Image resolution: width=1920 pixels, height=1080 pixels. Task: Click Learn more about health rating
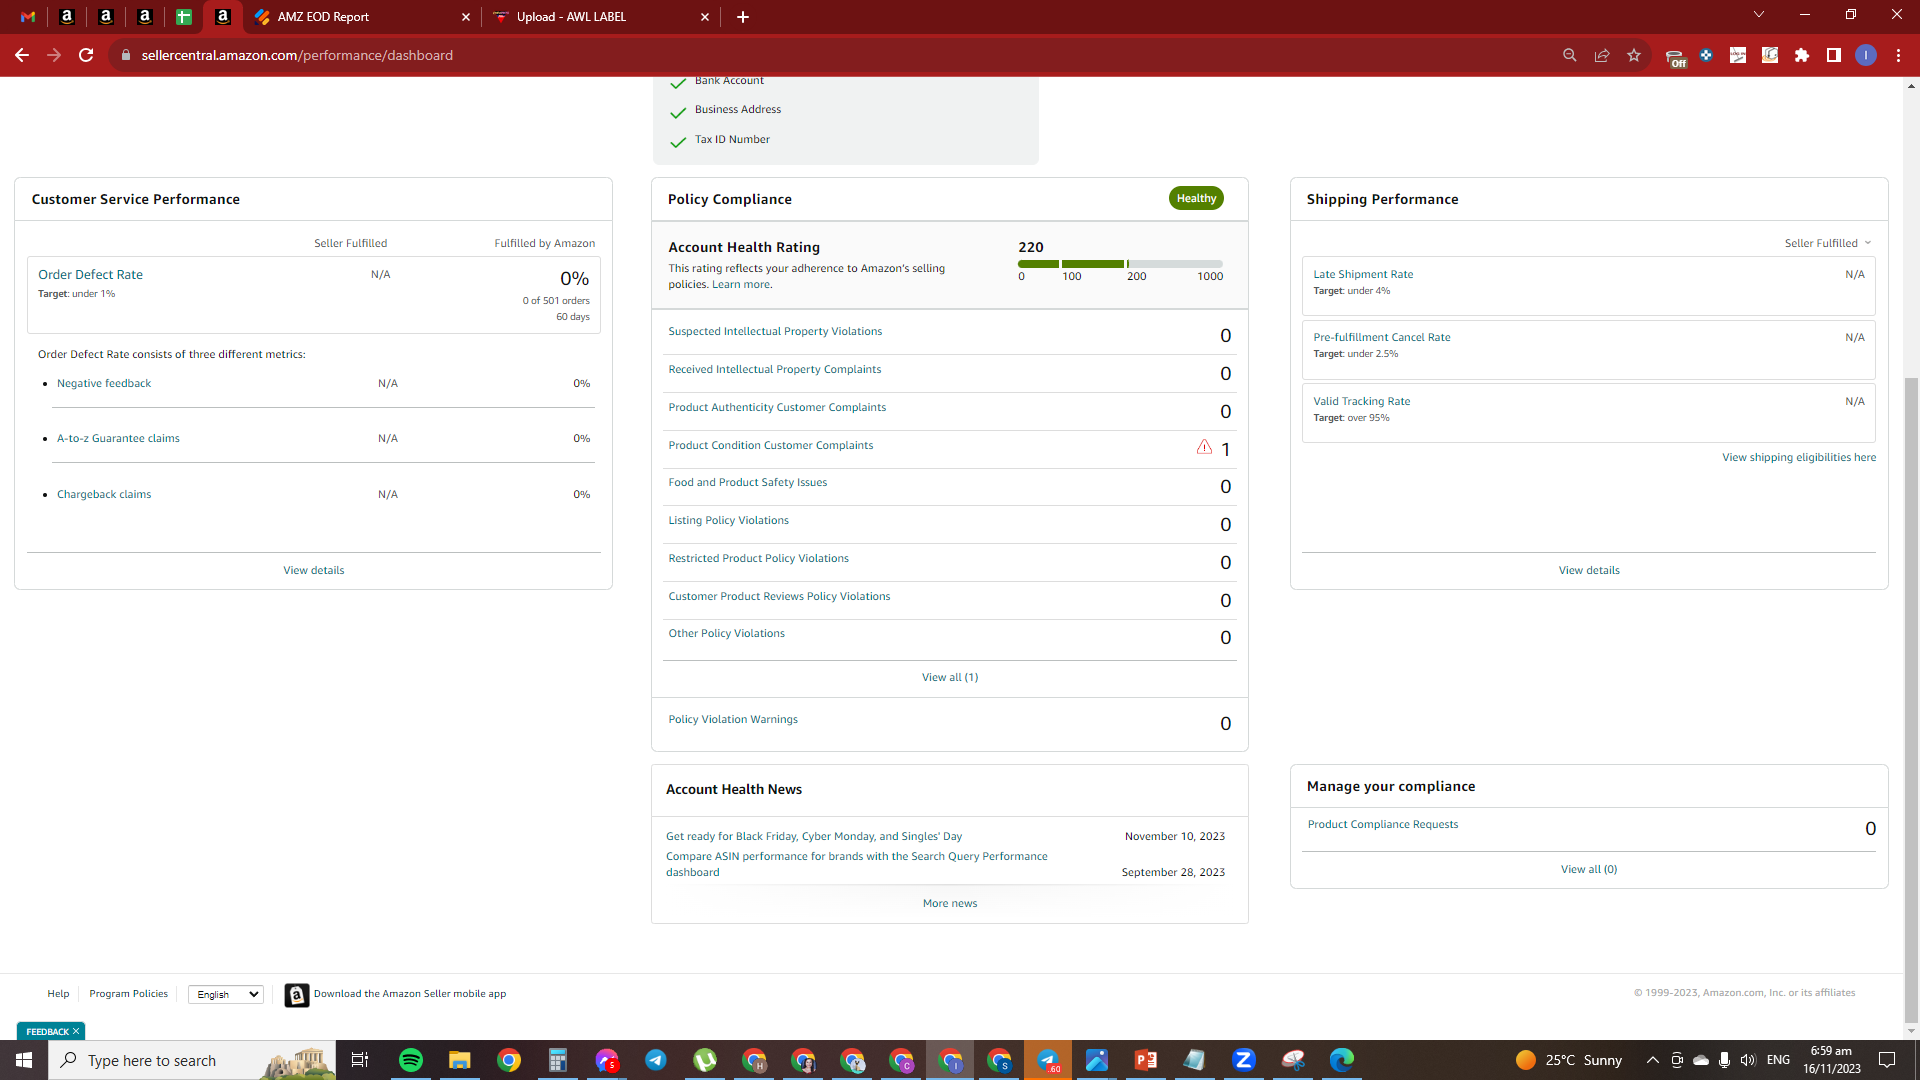pos(742,284)
